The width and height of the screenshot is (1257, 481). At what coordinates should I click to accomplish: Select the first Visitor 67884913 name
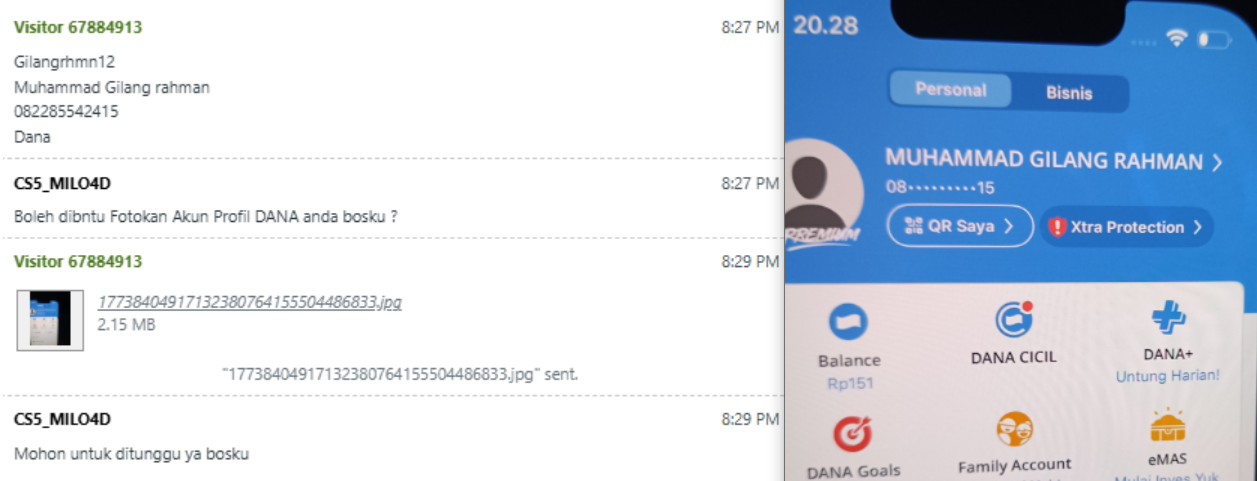coord(78,27)
